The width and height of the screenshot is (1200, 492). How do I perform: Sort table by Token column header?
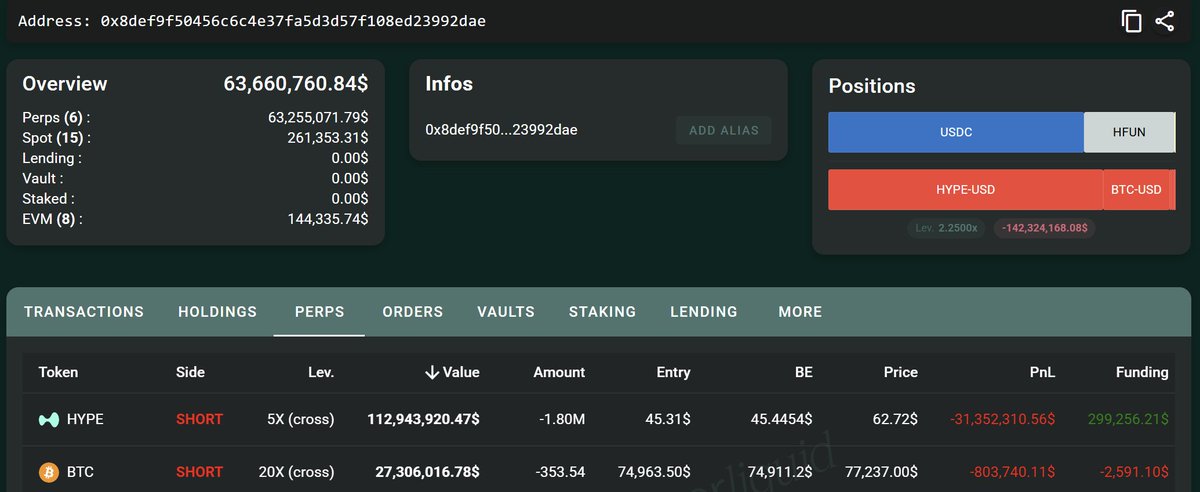pyautogui.click(x=58, y=372)
